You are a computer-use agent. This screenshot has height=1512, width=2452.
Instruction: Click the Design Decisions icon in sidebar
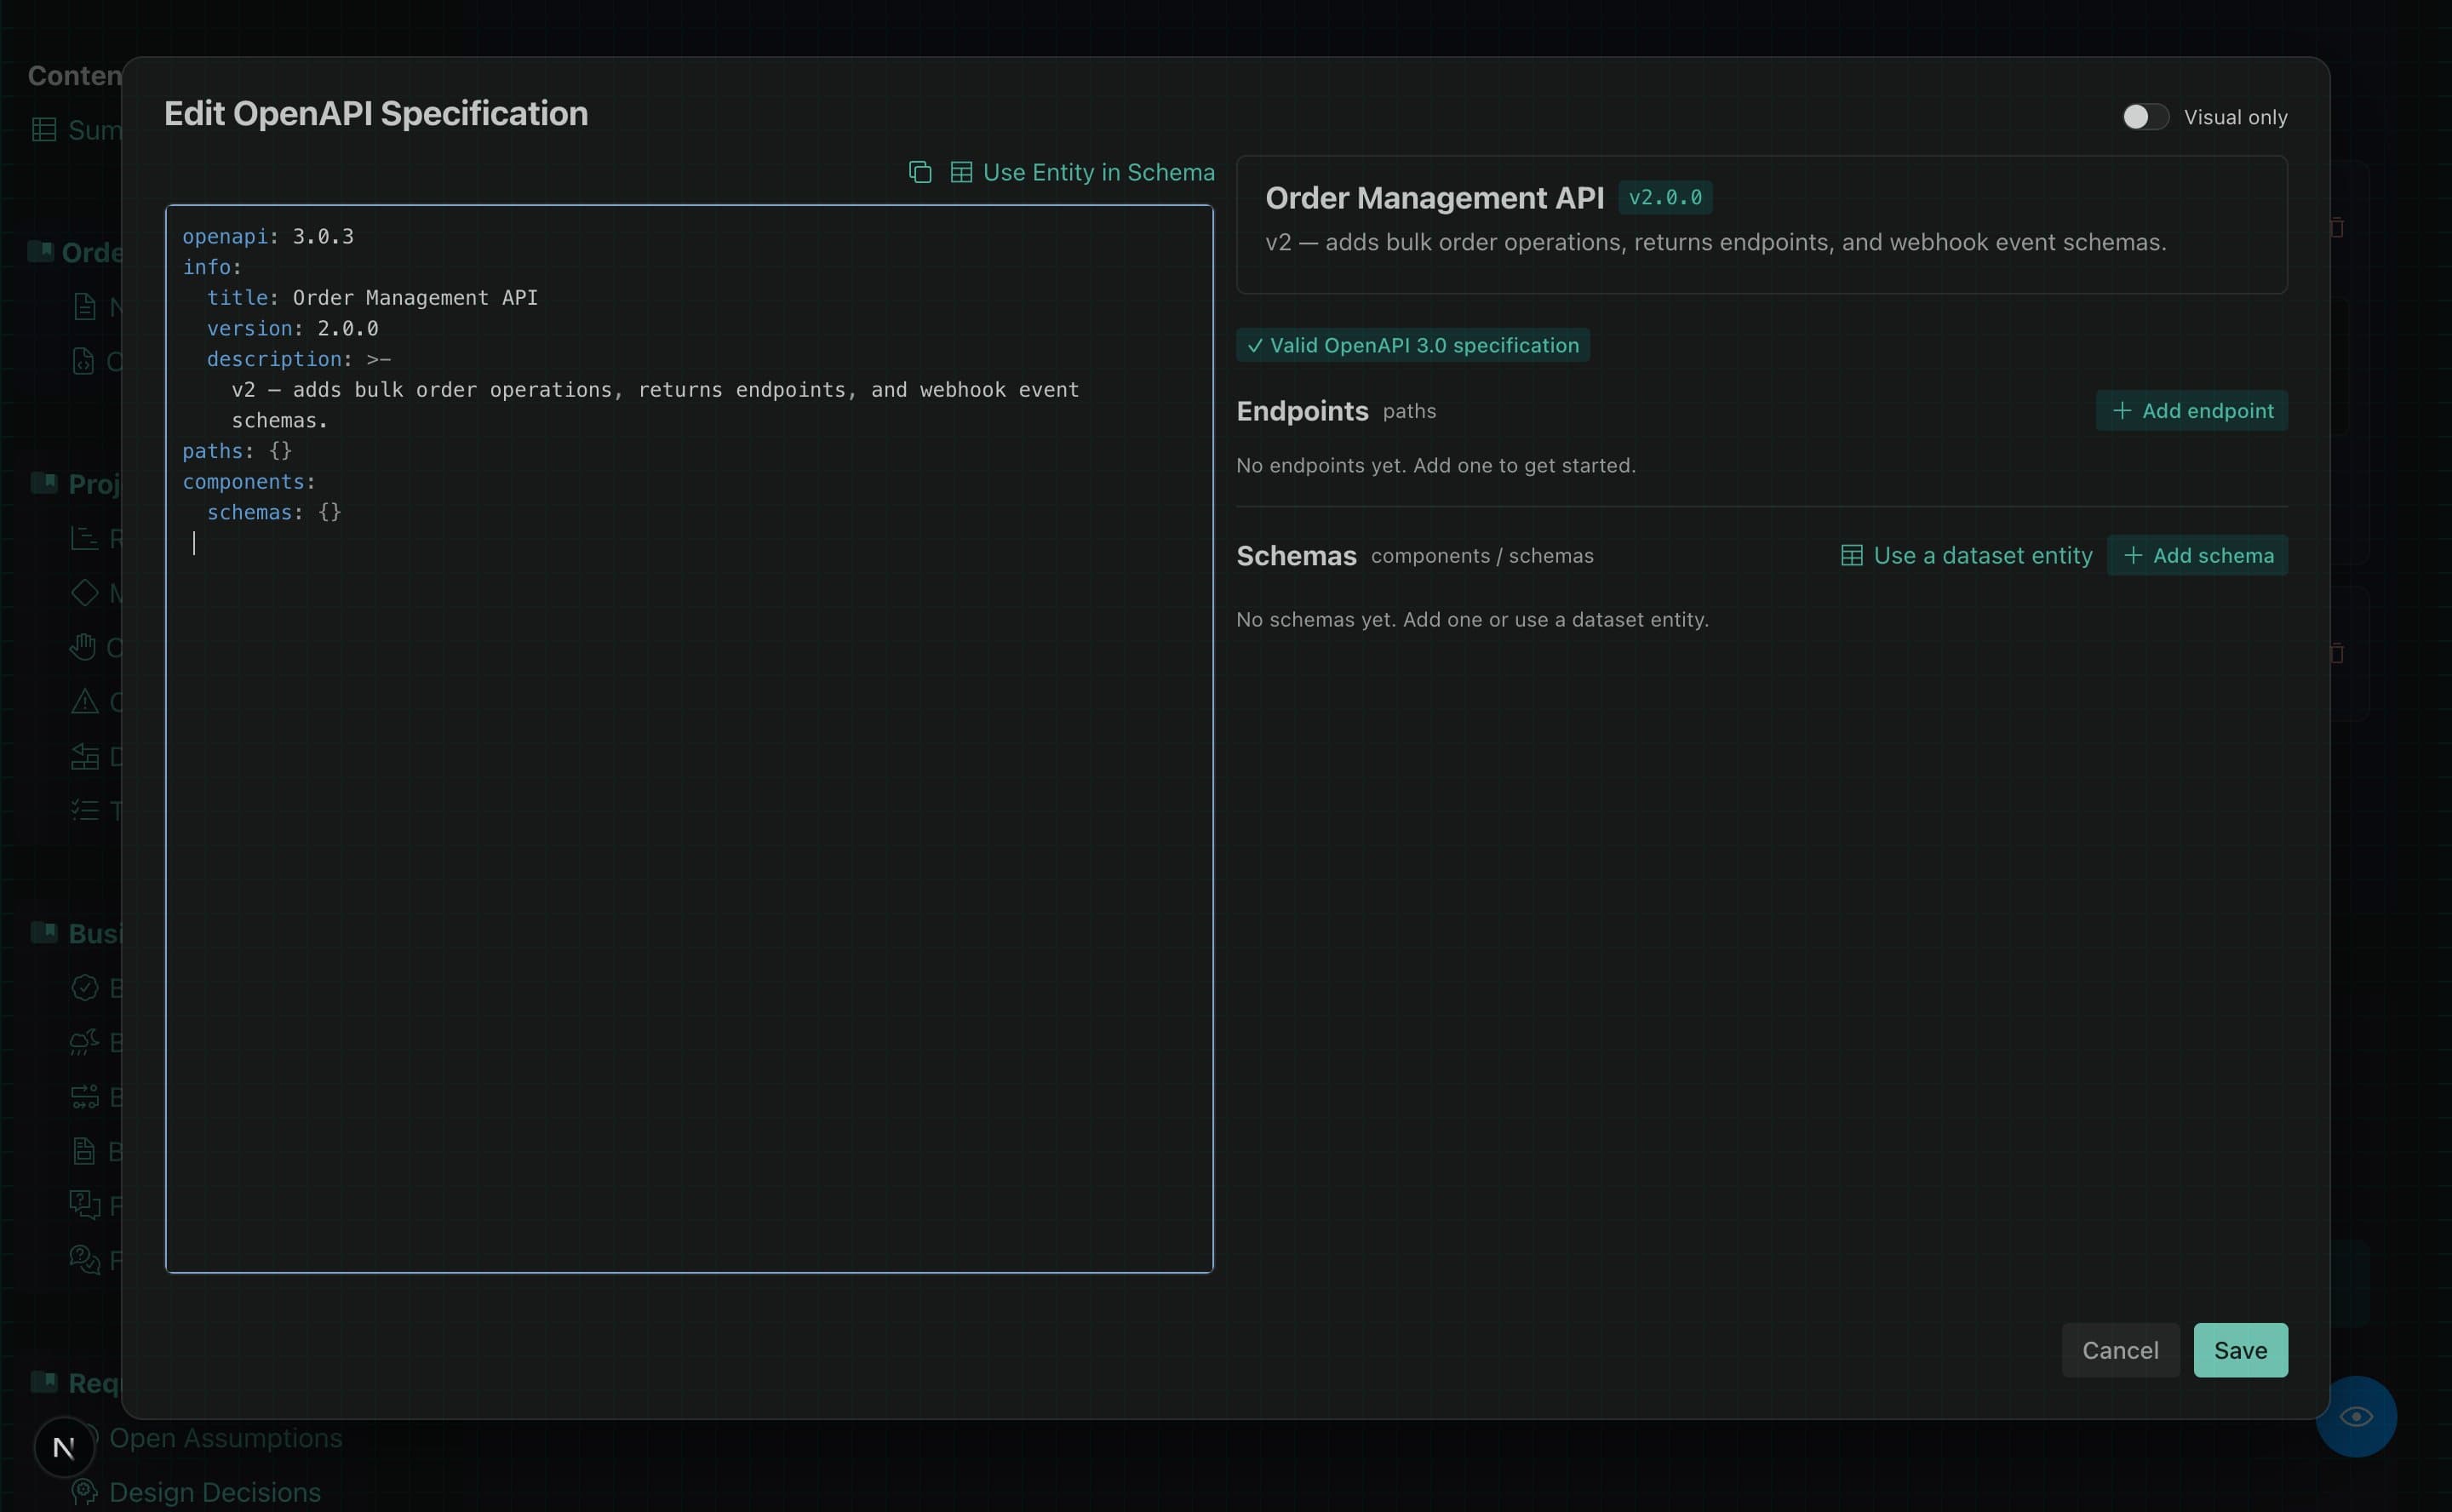tap(84, 1492)
